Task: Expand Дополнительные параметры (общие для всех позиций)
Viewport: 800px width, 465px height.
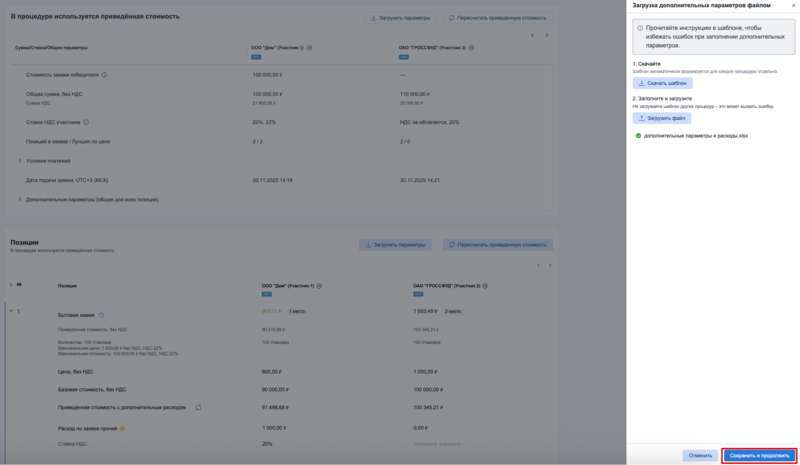Action: 20,199
